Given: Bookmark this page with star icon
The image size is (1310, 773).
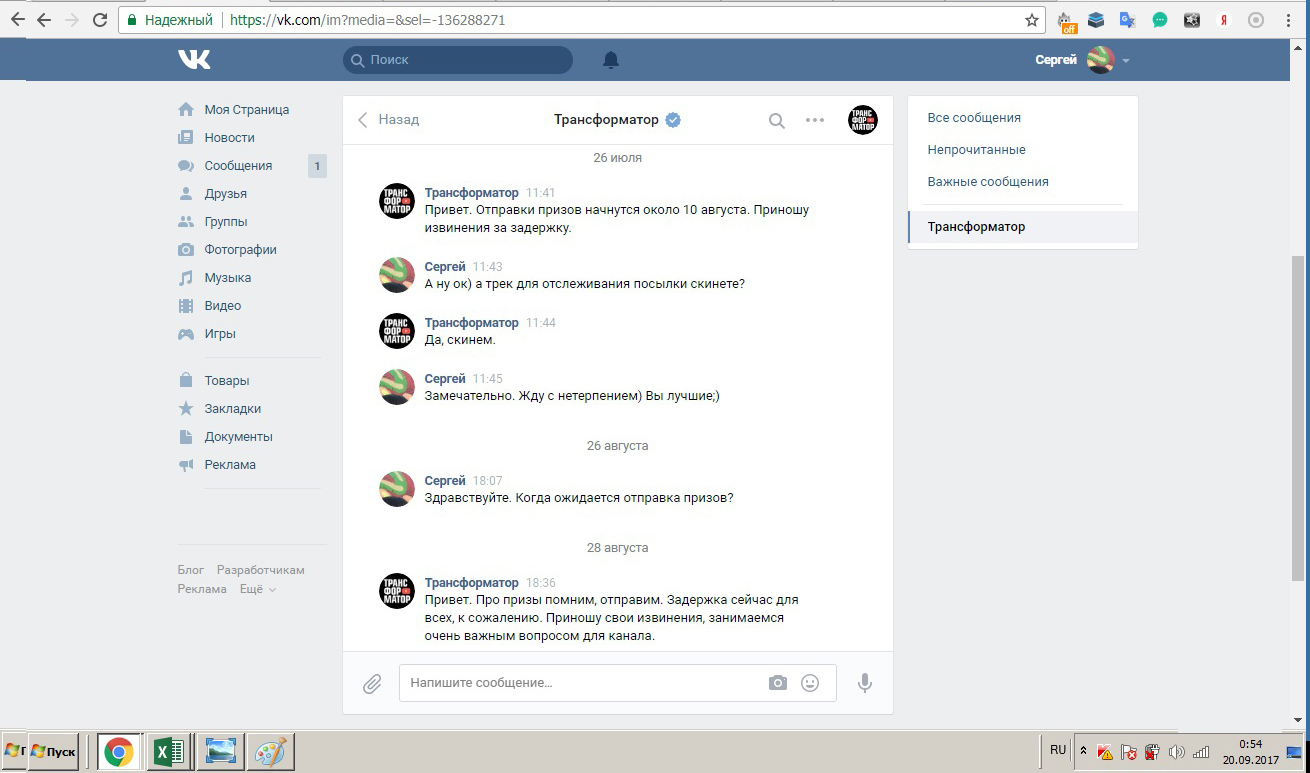Looking at the screenshot, I should point(1032,20).
